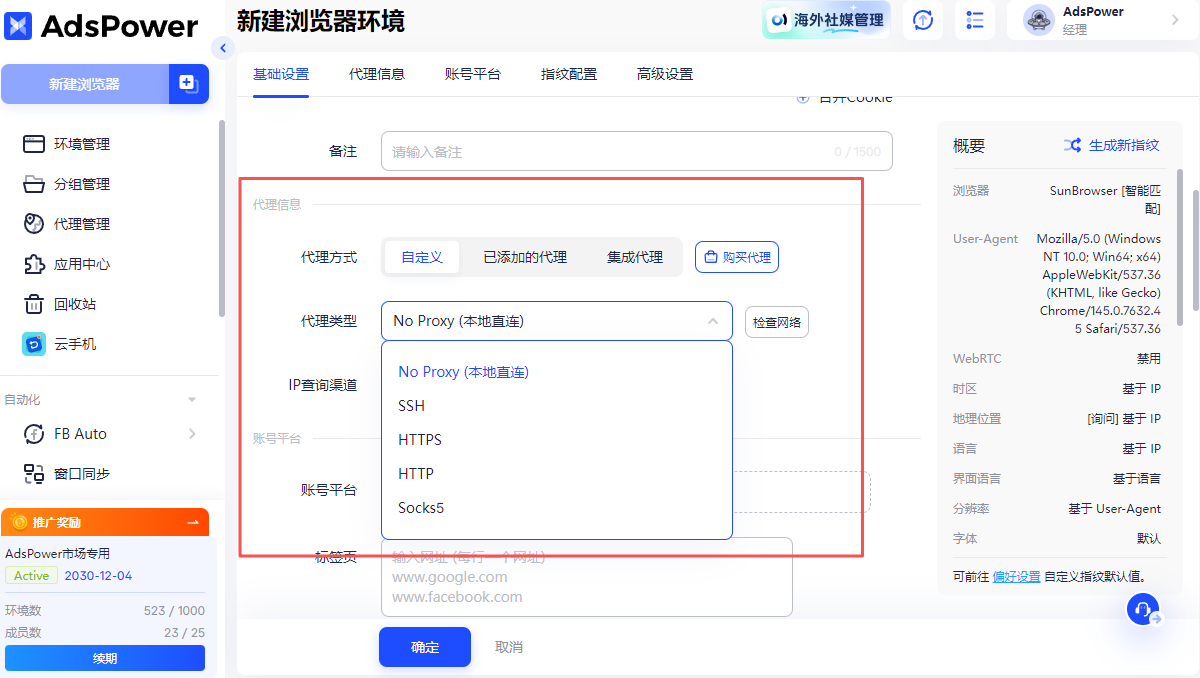Click the AdsPower logo

coord(102,26)
